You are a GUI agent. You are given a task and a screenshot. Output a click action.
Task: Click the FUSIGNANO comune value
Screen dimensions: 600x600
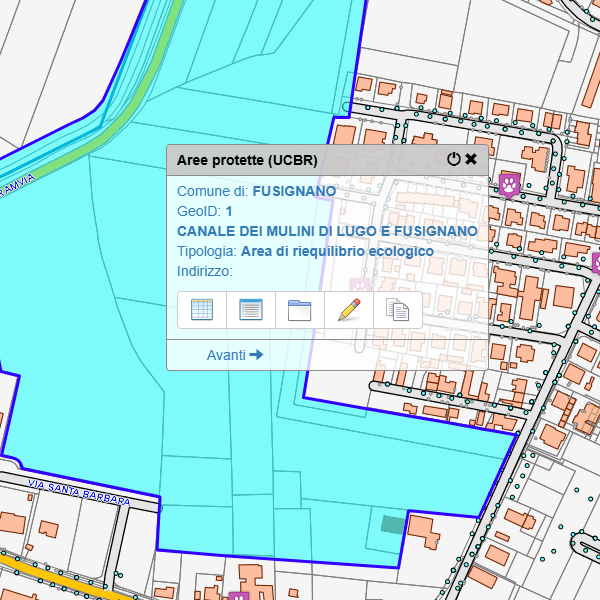click(294, 191)
